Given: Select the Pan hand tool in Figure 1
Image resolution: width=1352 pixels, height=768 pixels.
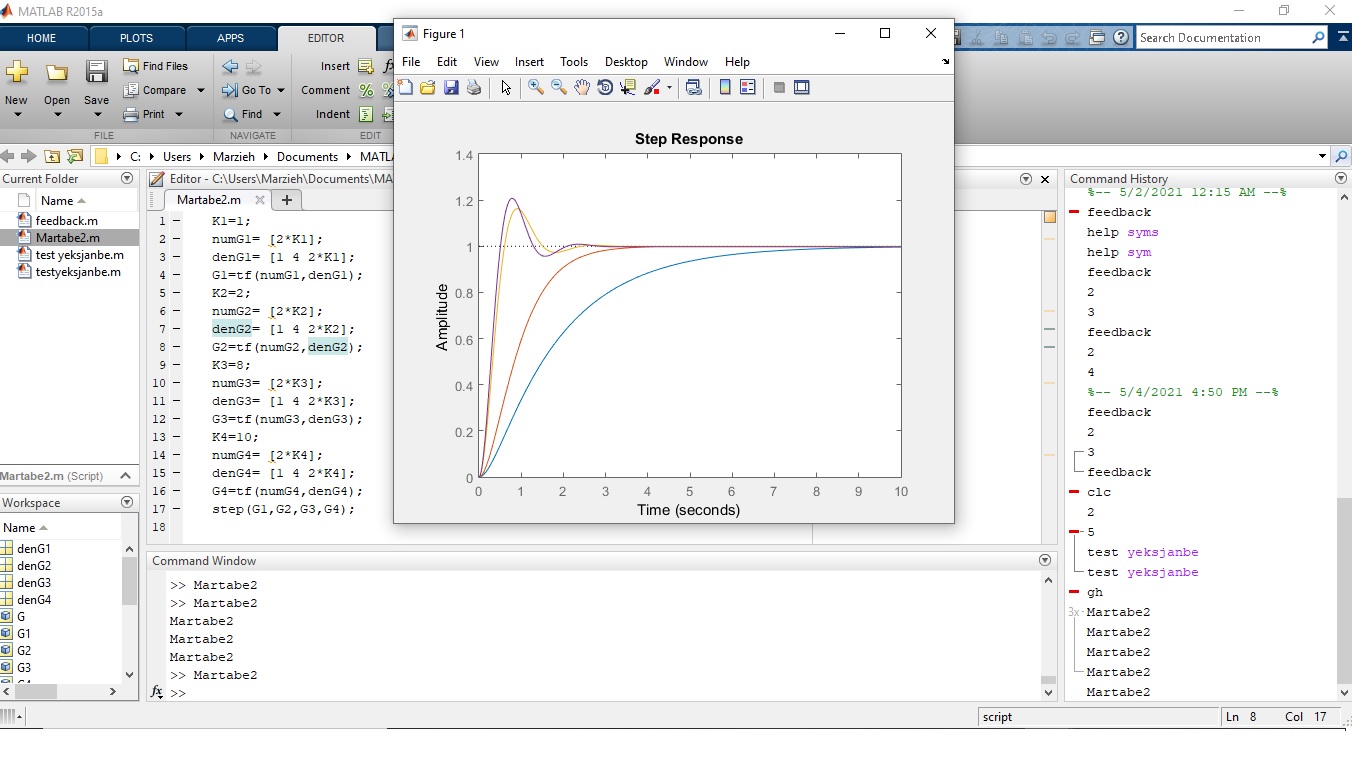Looking at the screenshot, I should coord(582,88).
